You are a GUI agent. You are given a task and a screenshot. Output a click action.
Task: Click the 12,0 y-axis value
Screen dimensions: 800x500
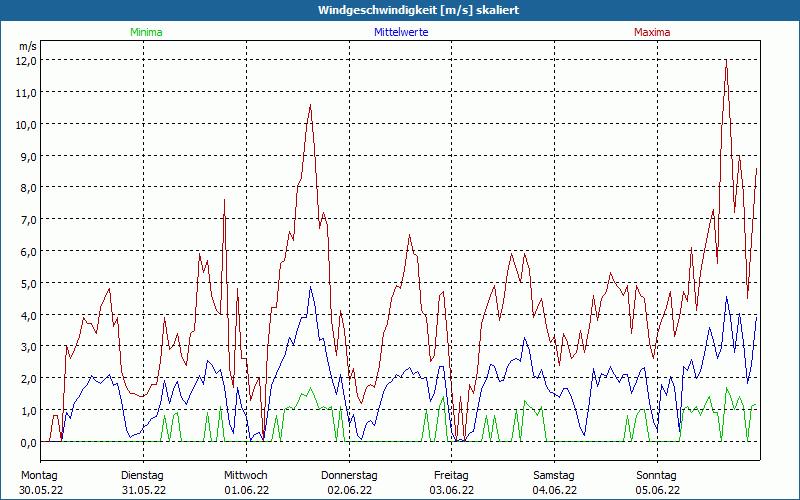(27, 61)
